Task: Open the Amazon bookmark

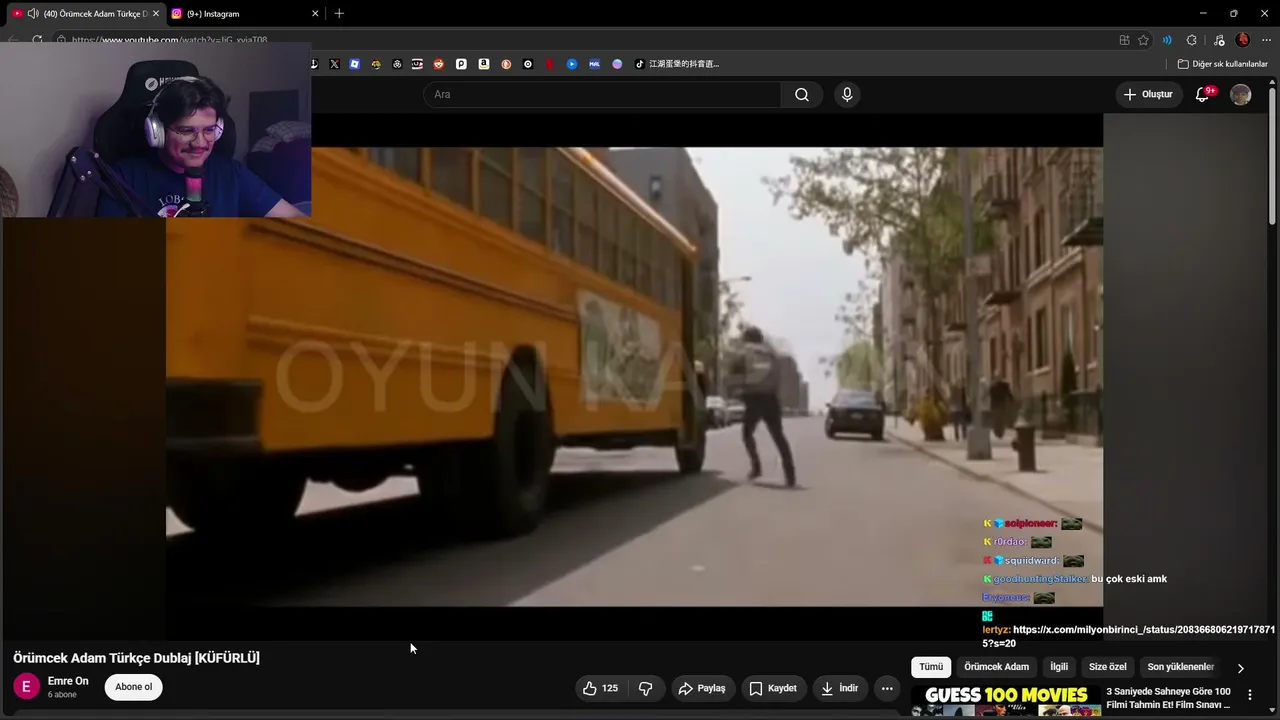Action: 484,64
